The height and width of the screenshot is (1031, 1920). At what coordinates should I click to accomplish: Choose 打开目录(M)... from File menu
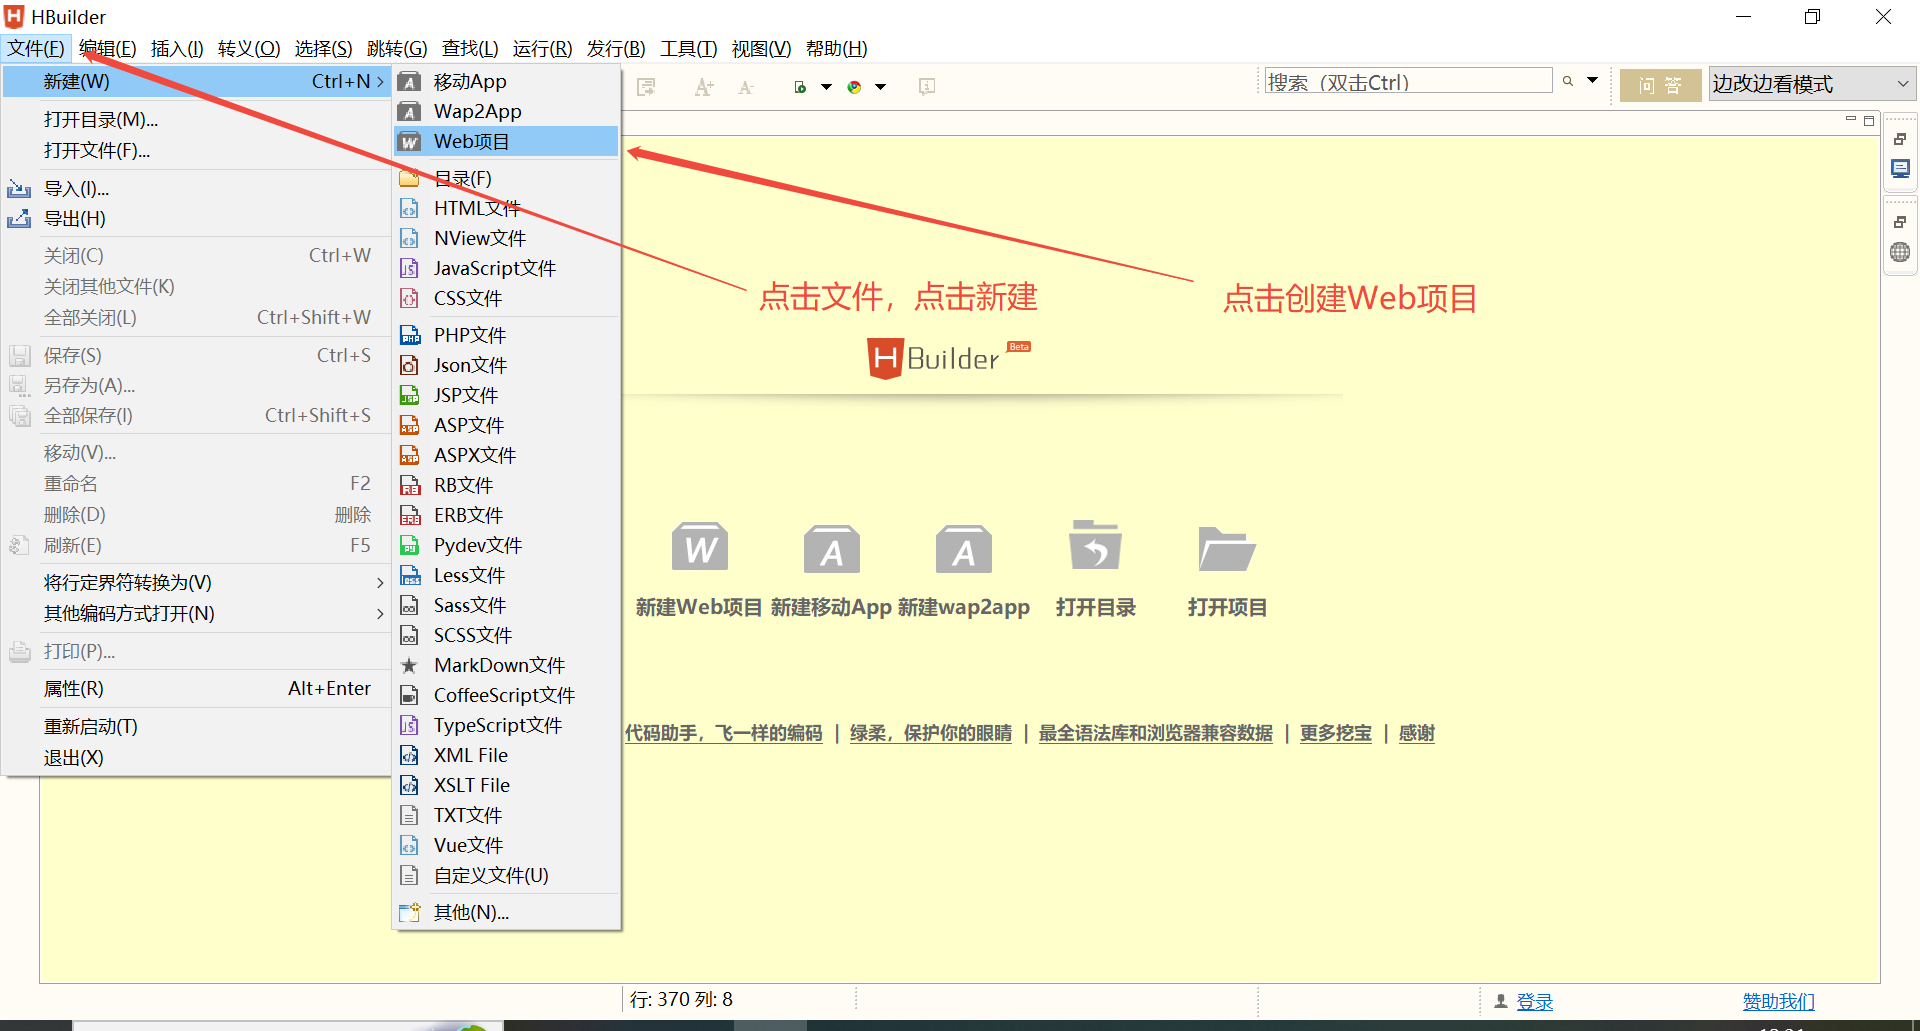click(197, 120)
